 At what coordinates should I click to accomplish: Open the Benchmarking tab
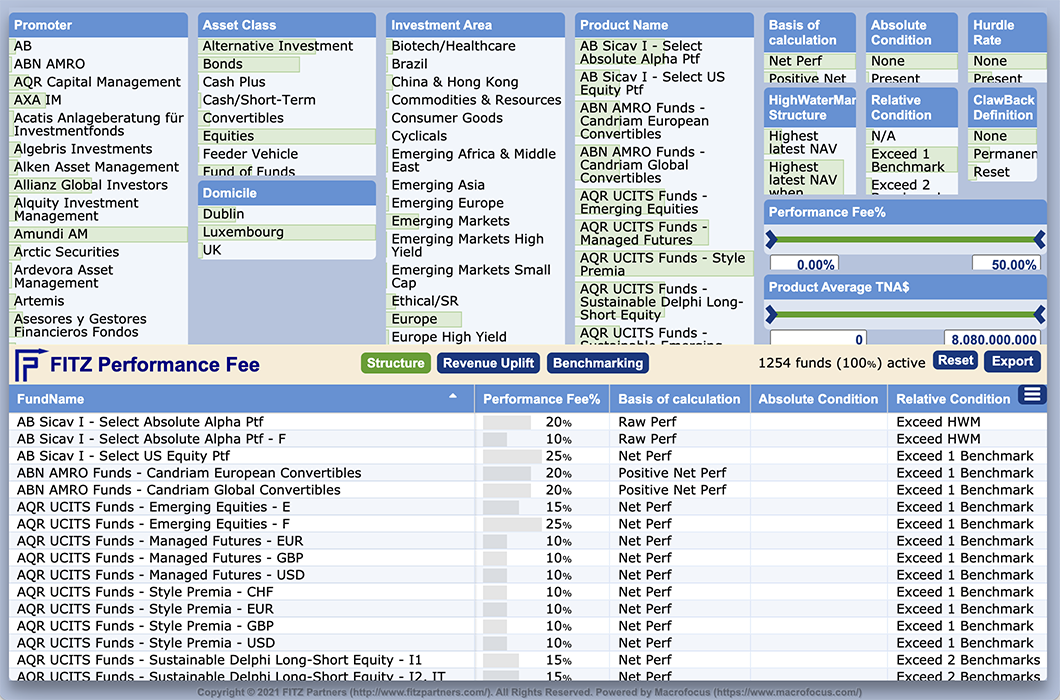(598, 363)
